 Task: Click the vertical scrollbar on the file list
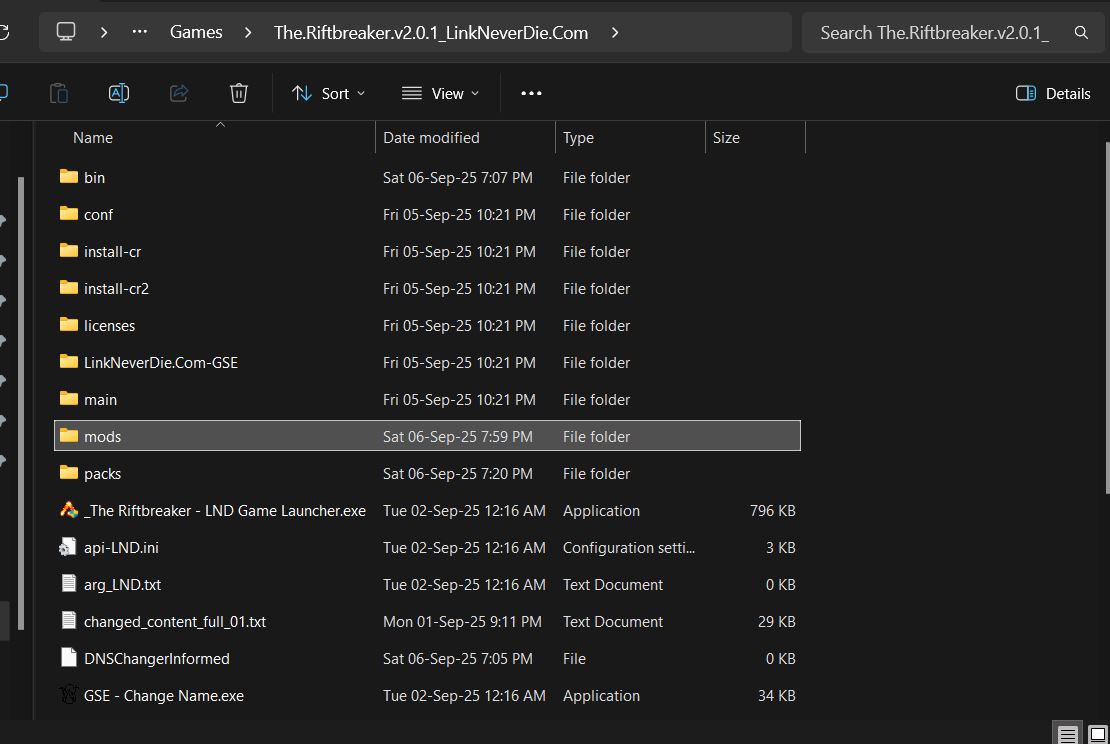tap(1105, 320)
